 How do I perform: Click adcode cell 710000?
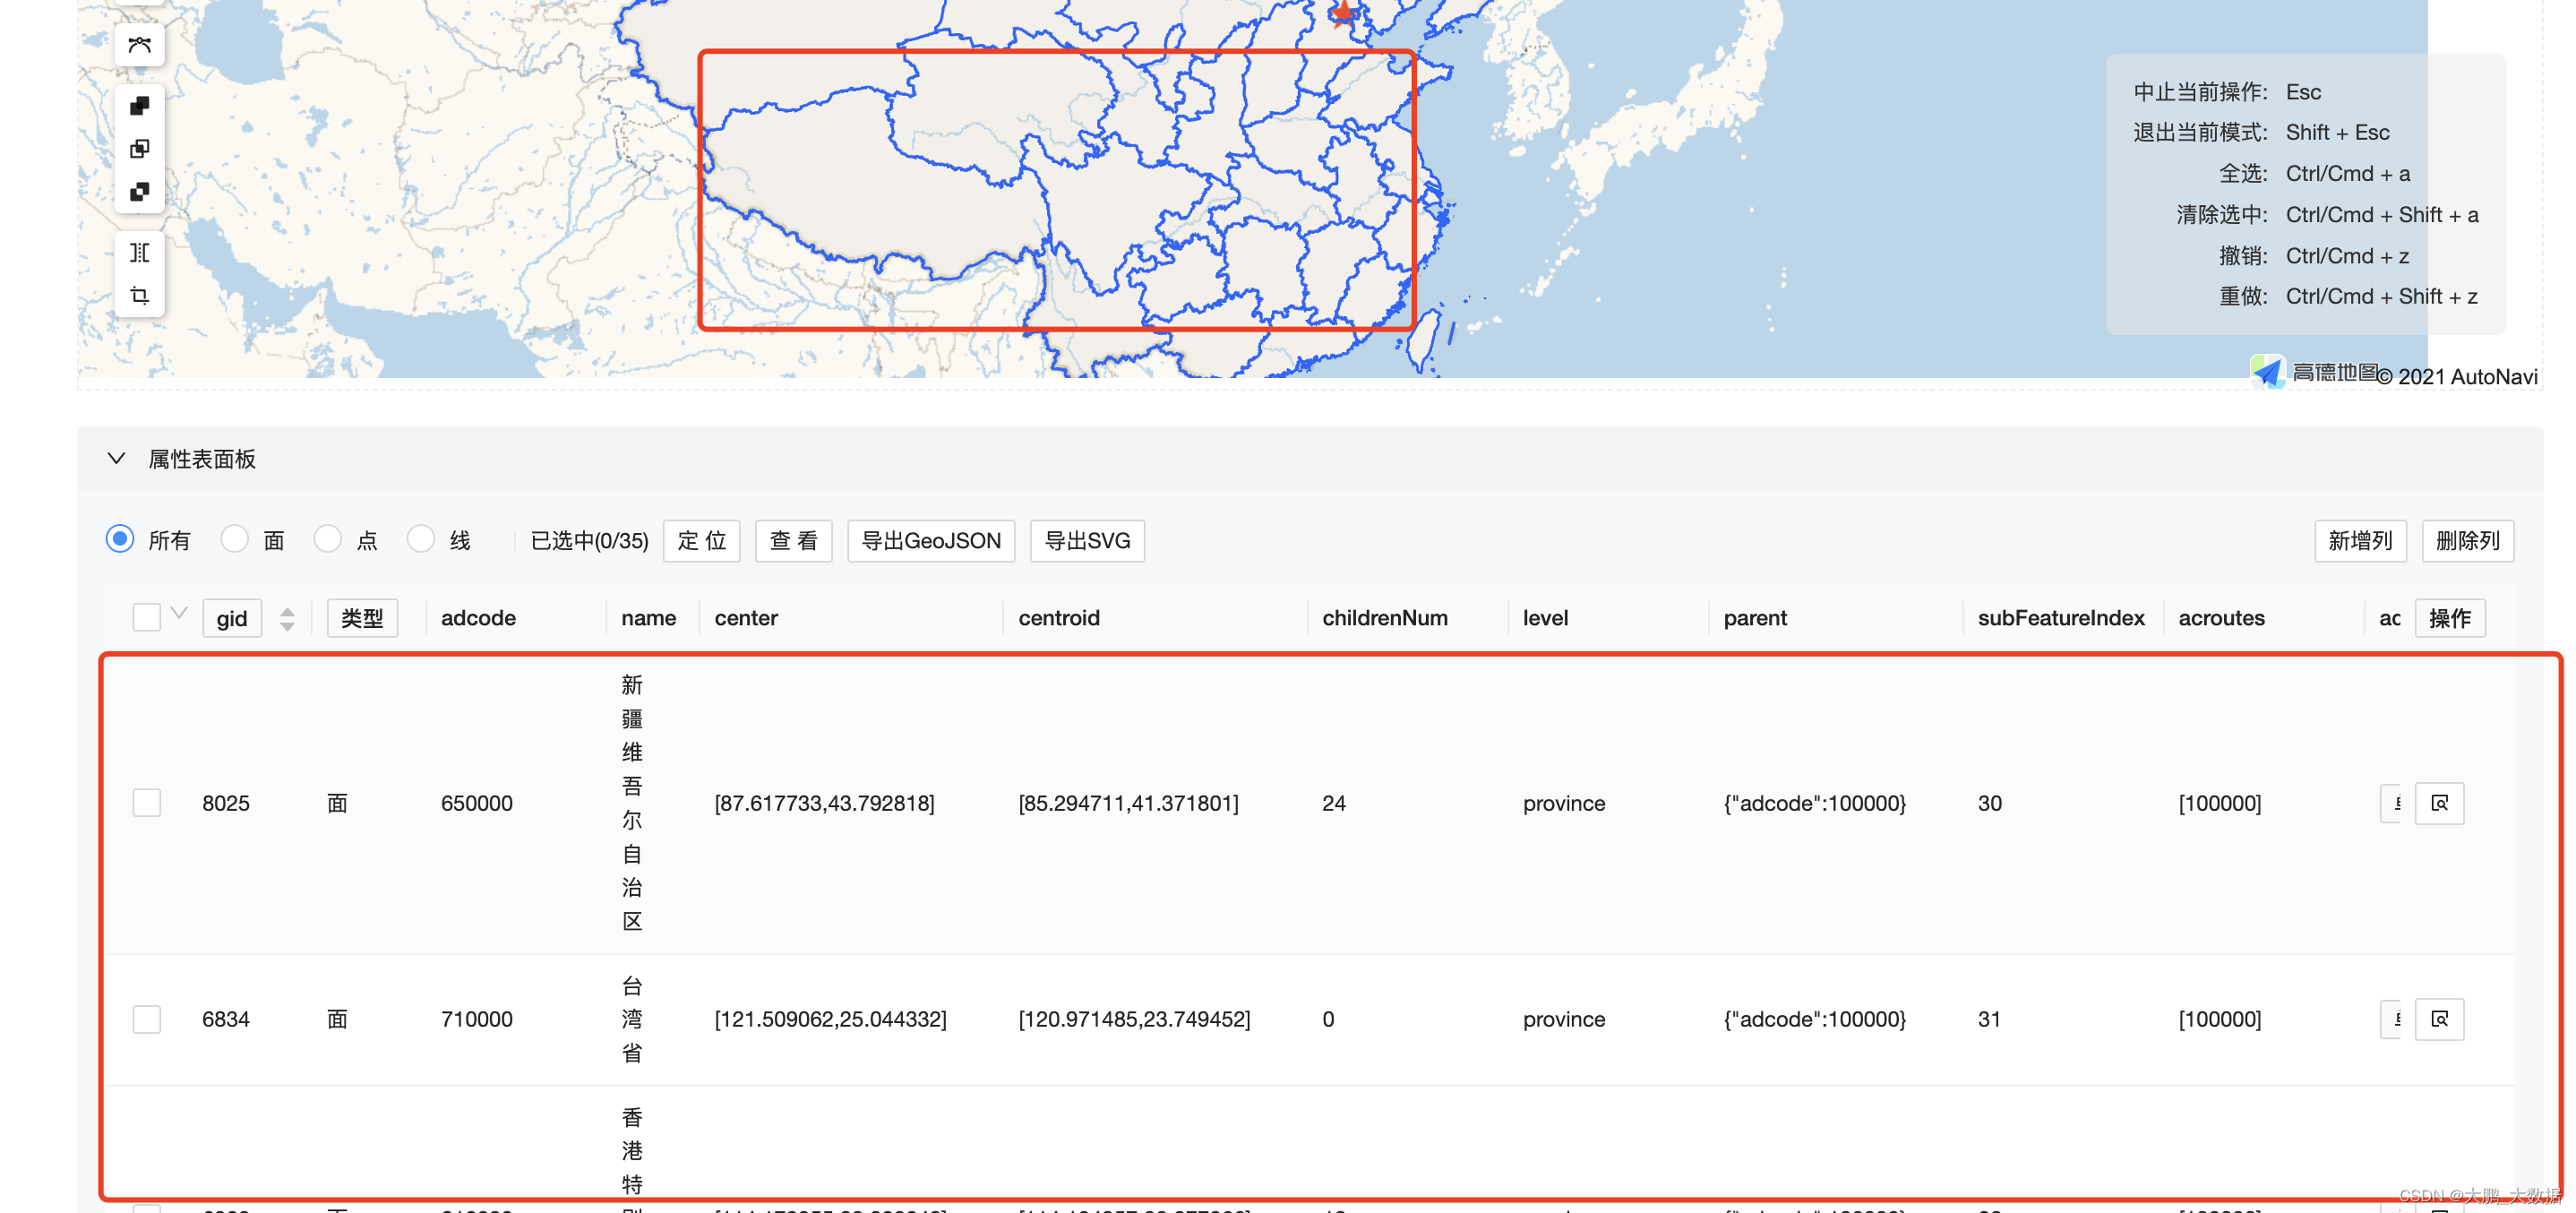tap(477, 1019)
